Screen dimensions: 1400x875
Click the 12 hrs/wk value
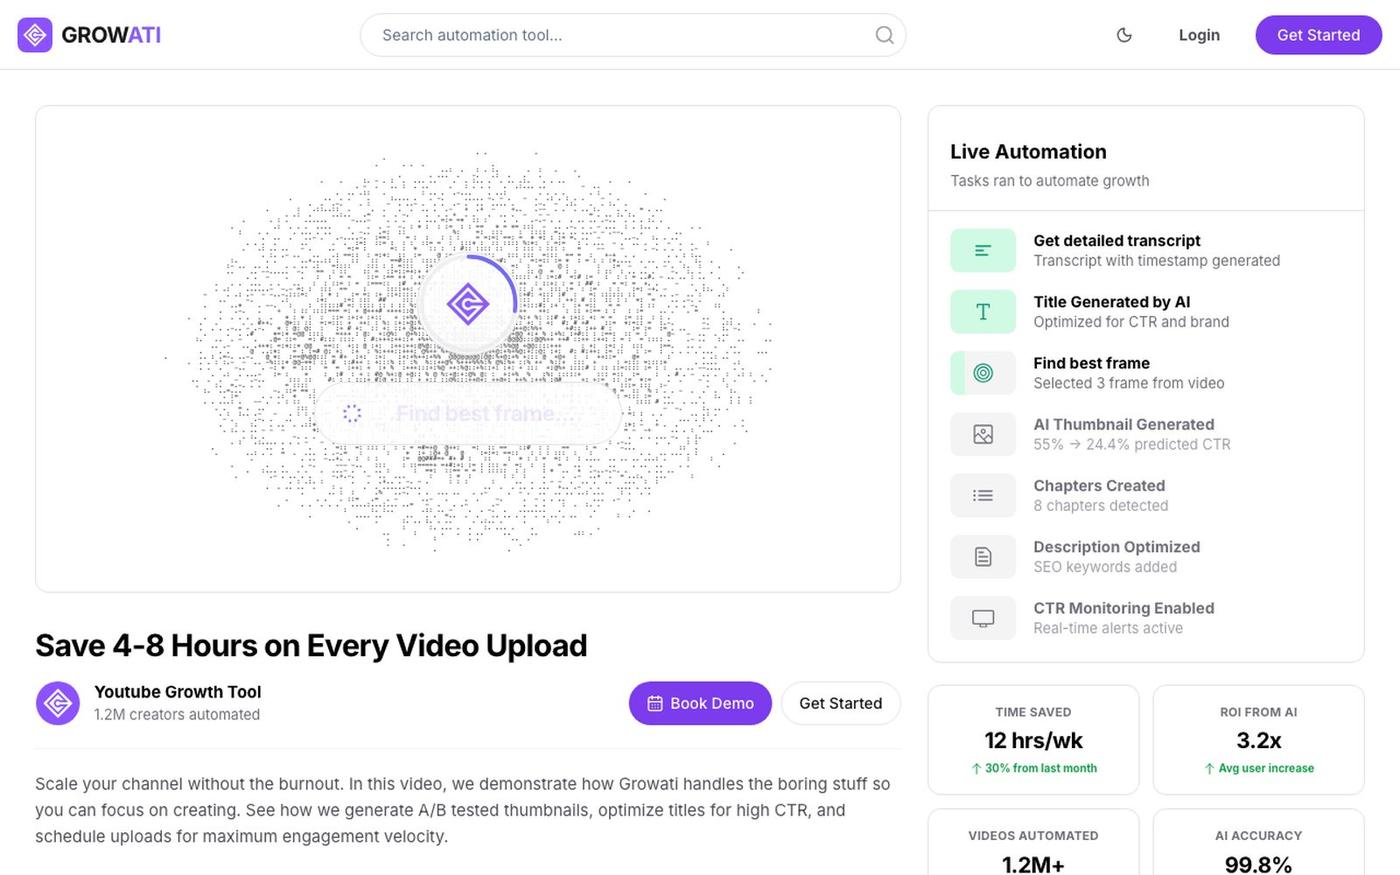coord(1034,740)
